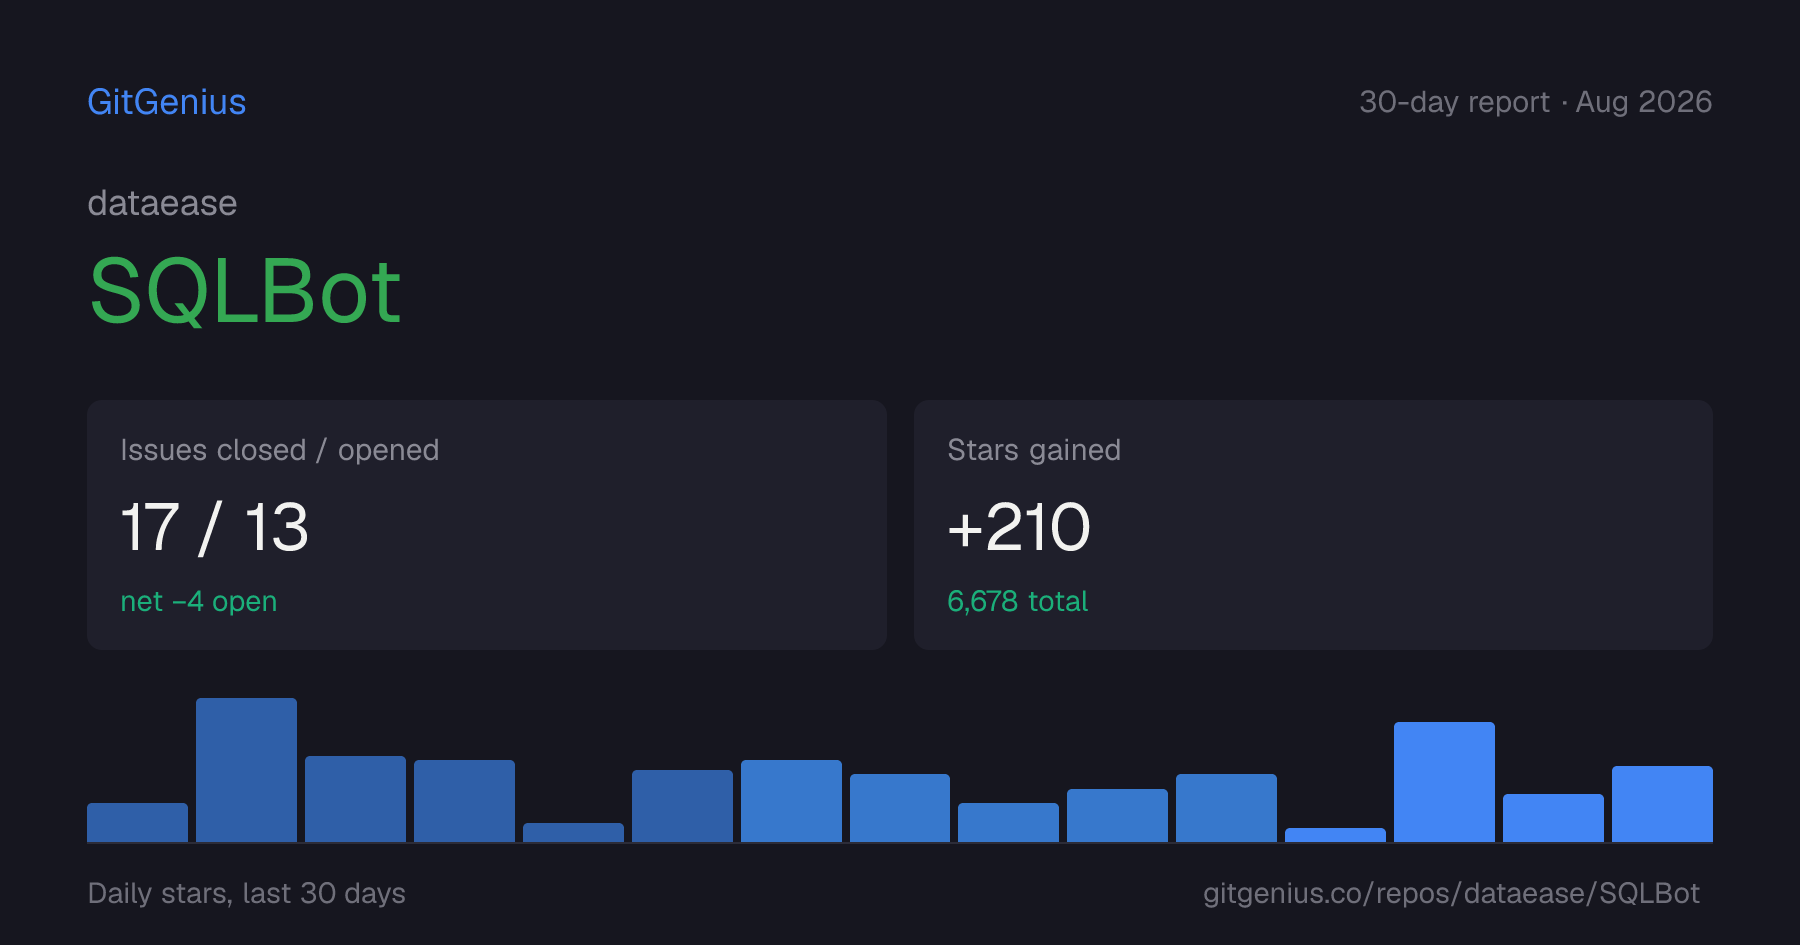This screenshot has height=945, width=1800.
Task: Open the Issues closed / opened card
Action: 487,525
